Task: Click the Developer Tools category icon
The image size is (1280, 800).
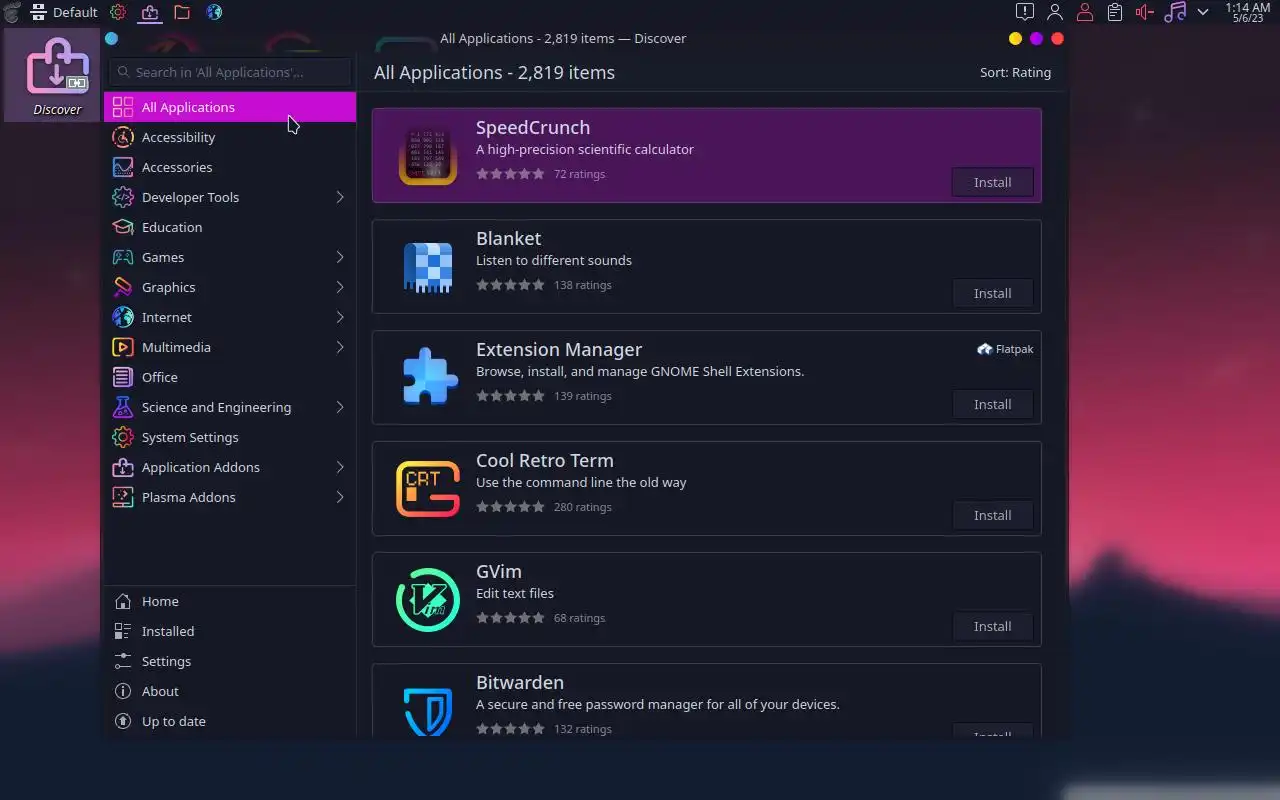Action: pos(123,197)
